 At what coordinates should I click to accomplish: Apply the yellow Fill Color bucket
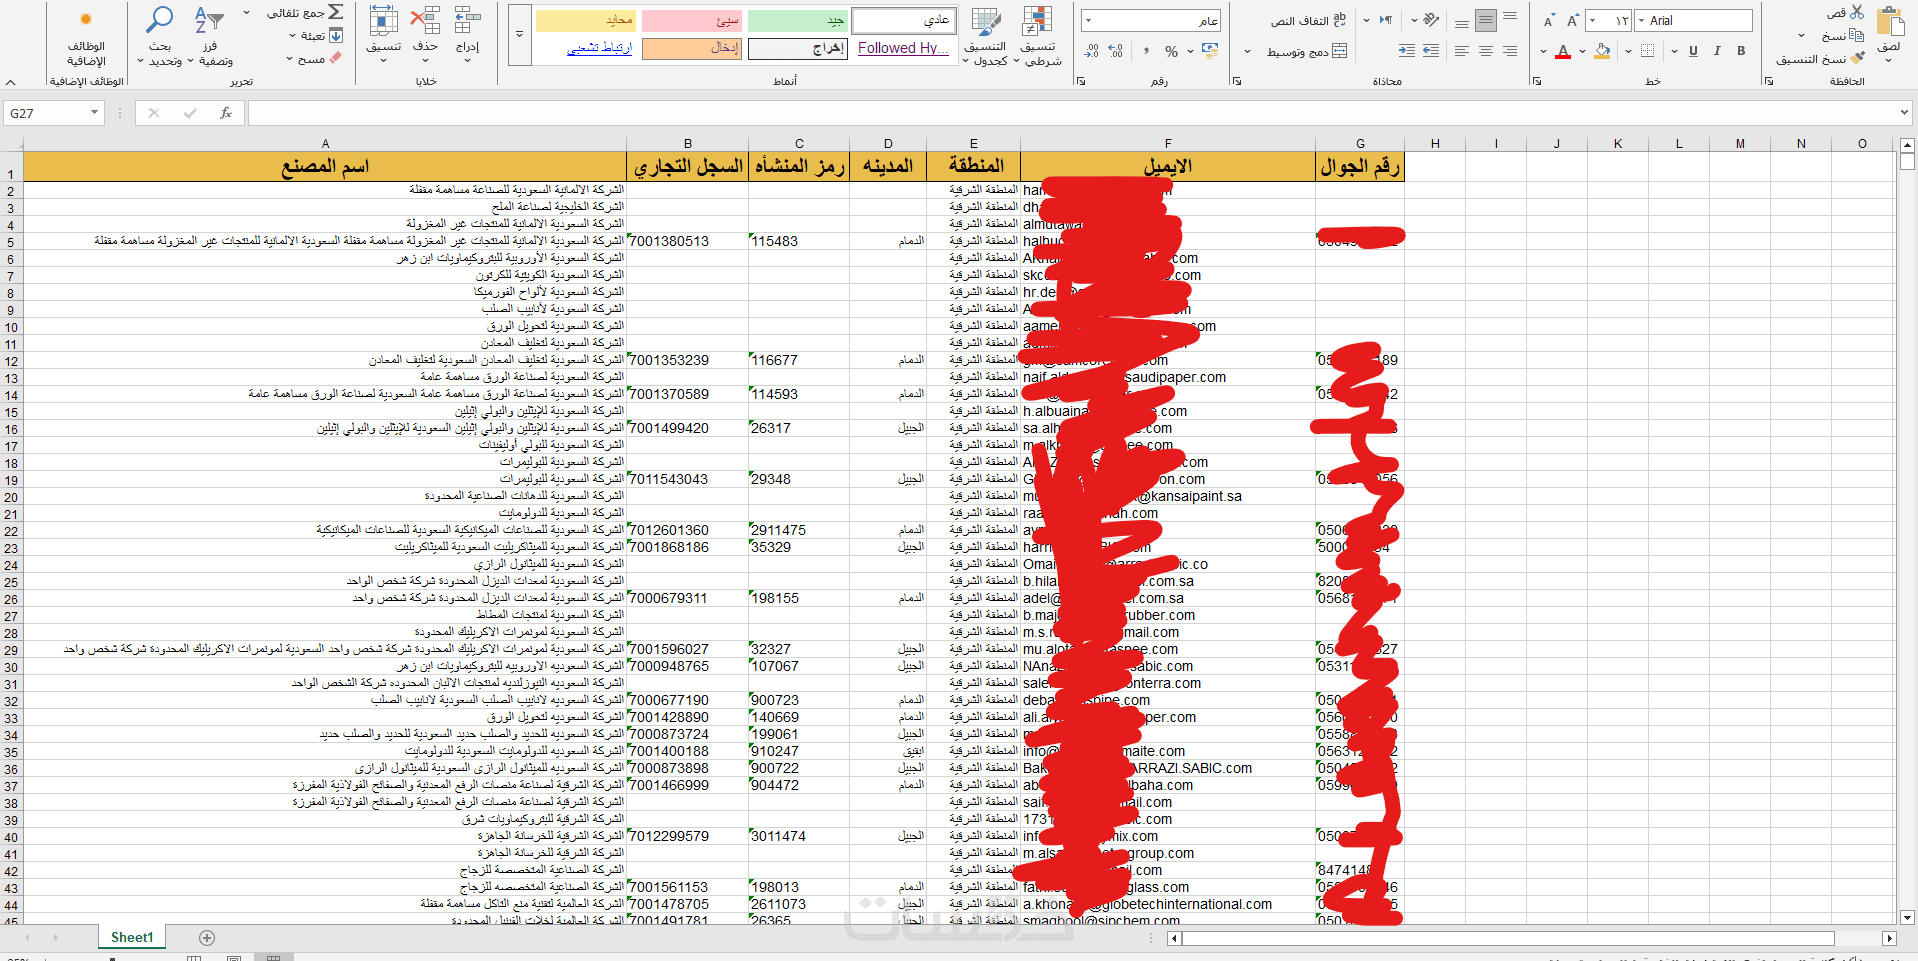pos(1602,51)
